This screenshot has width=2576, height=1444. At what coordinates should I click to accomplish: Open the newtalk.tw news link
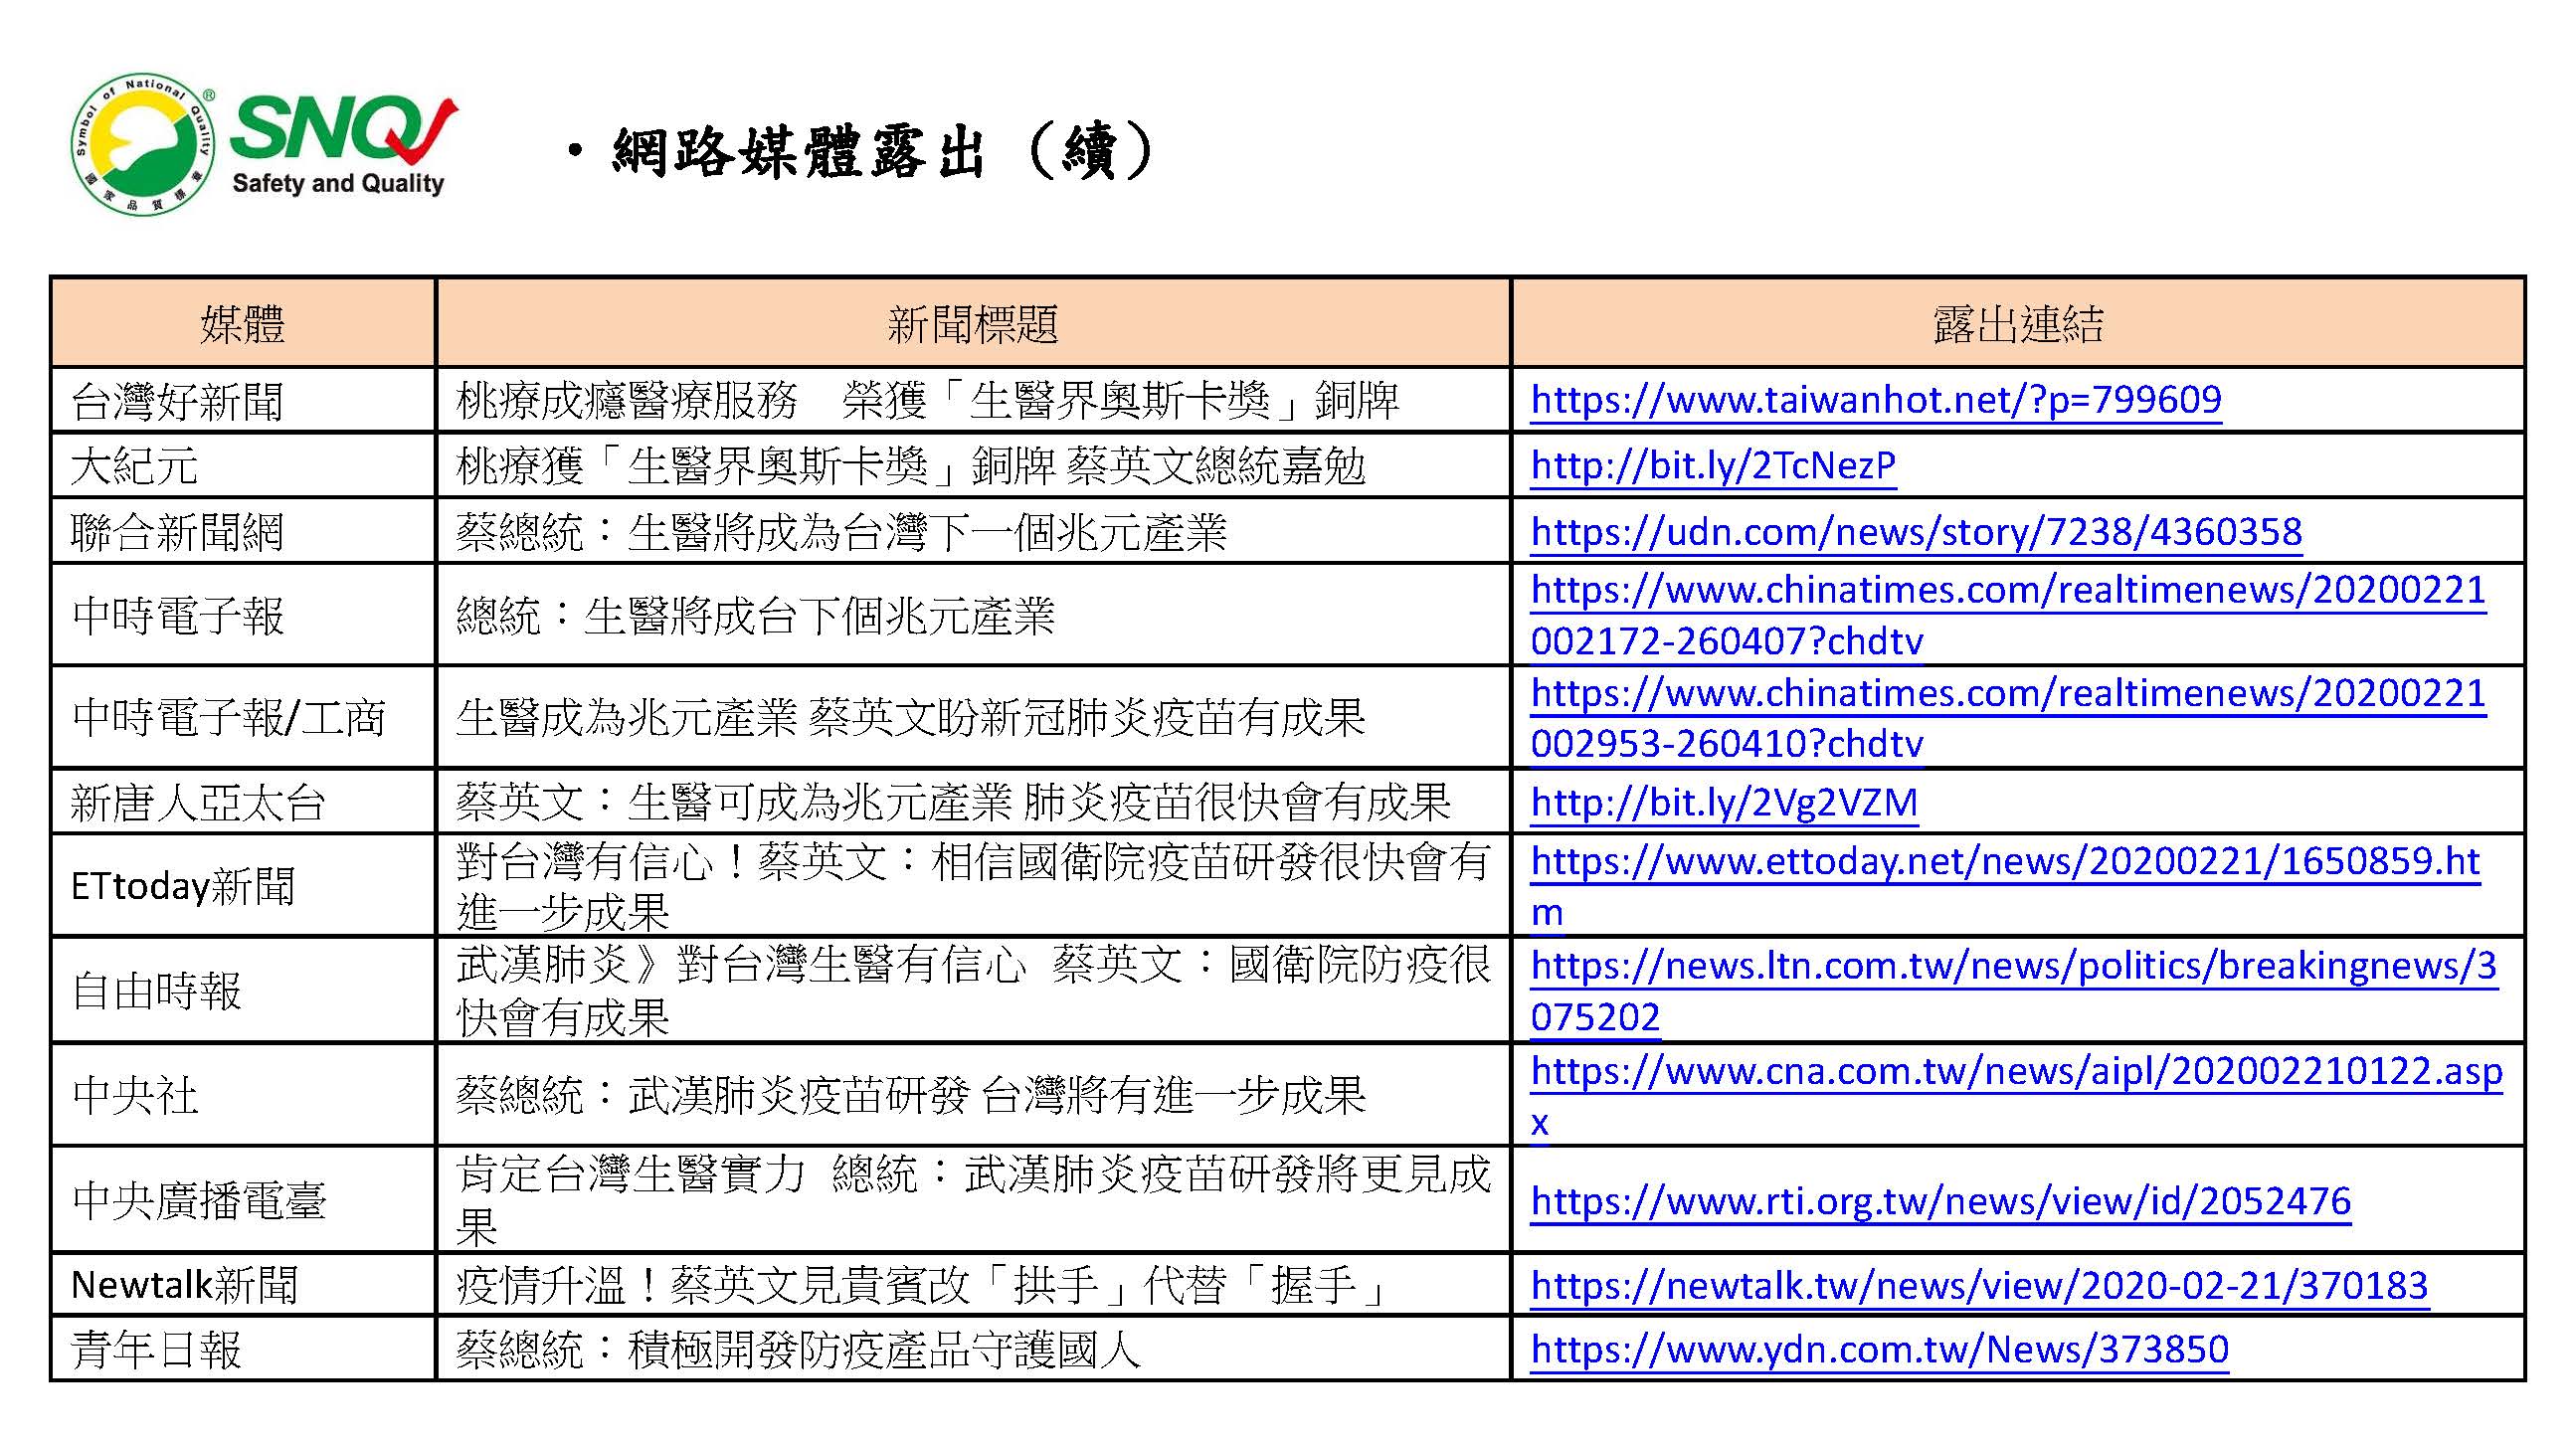[1979, 1285]
